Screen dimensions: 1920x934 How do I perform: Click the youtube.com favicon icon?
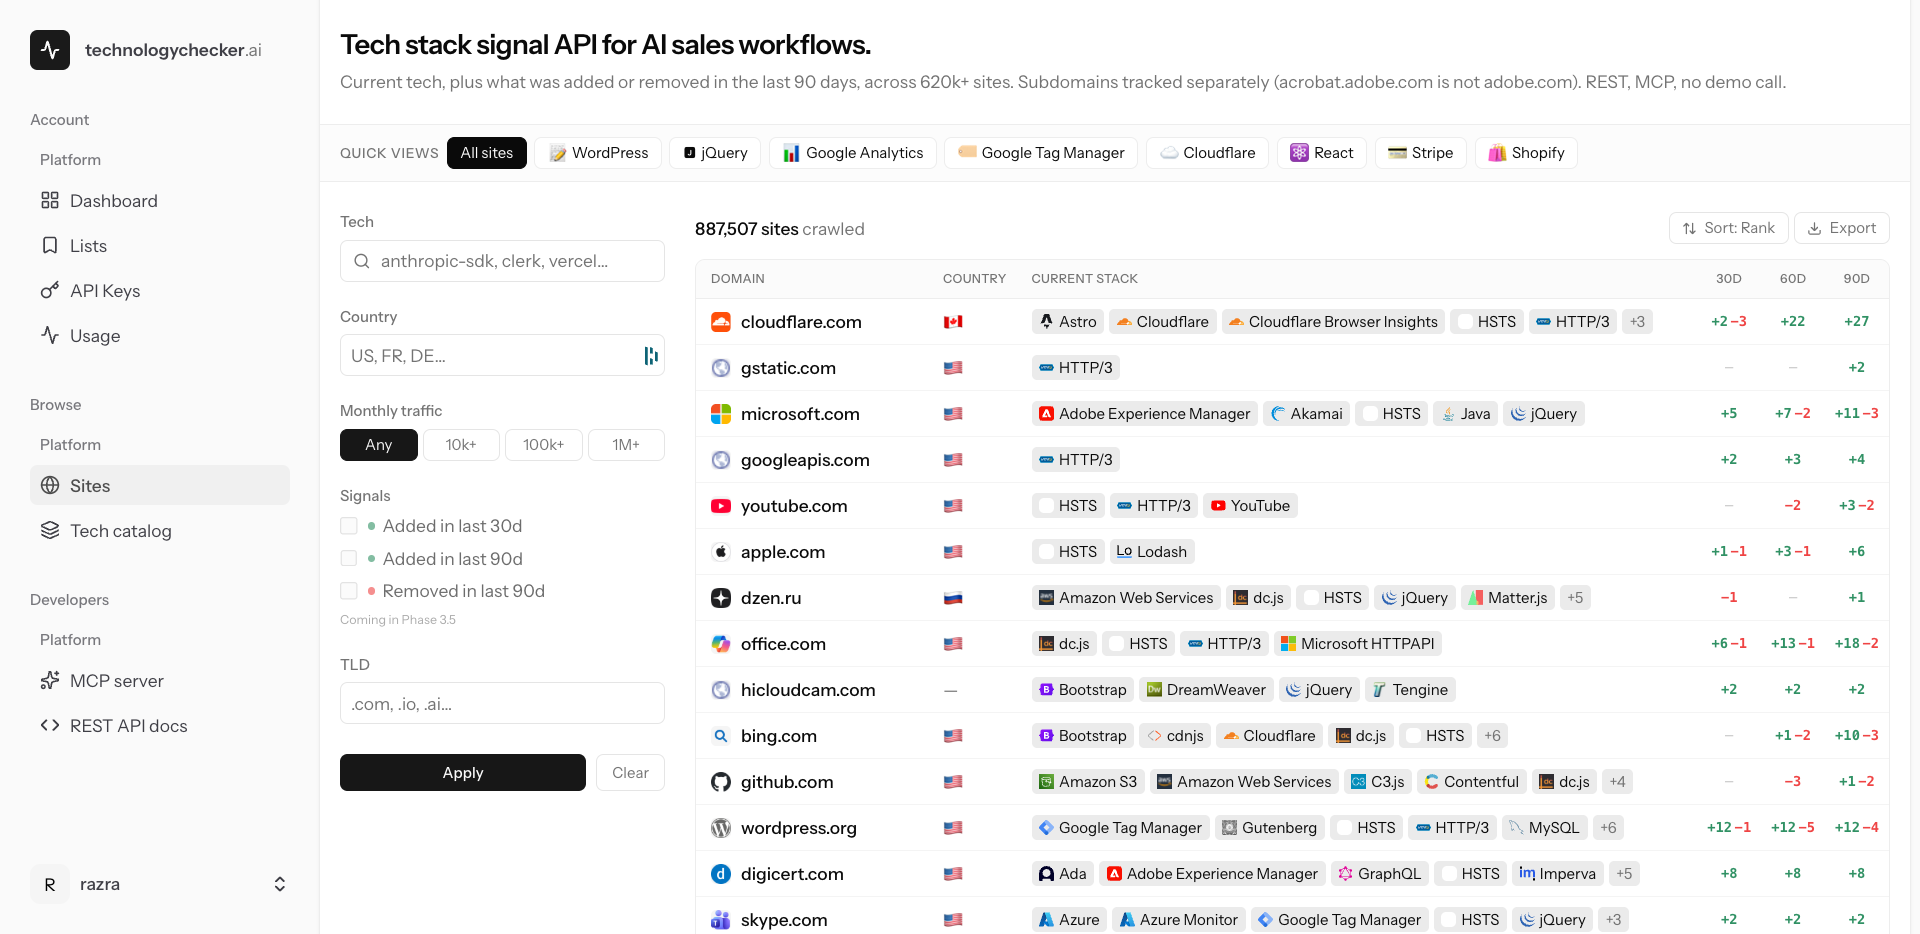tap(721, 506)
